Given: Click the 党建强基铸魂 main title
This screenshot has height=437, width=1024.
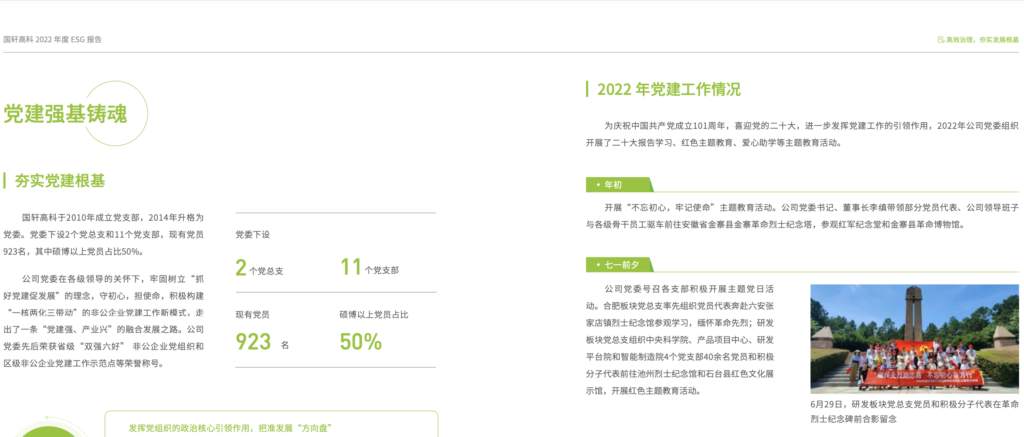Looking at the screenshot, I should [x=65, y=114].
